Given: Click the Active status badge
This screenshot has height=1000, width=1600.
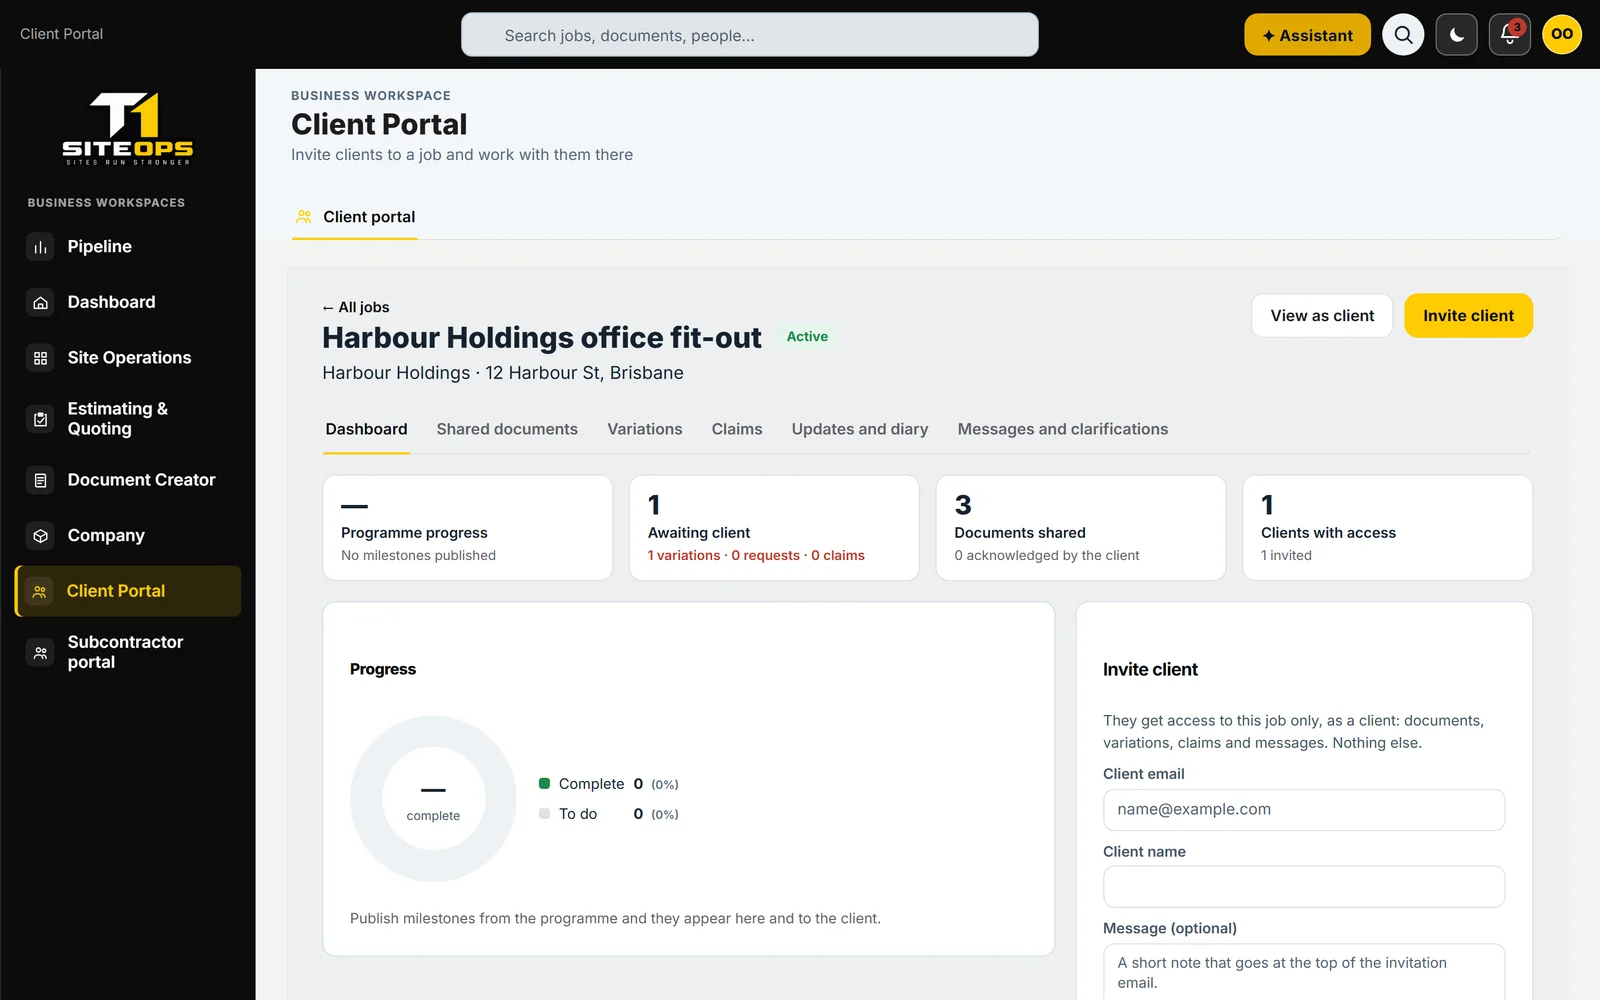Looking at the screenshot, I should (807, 337).
